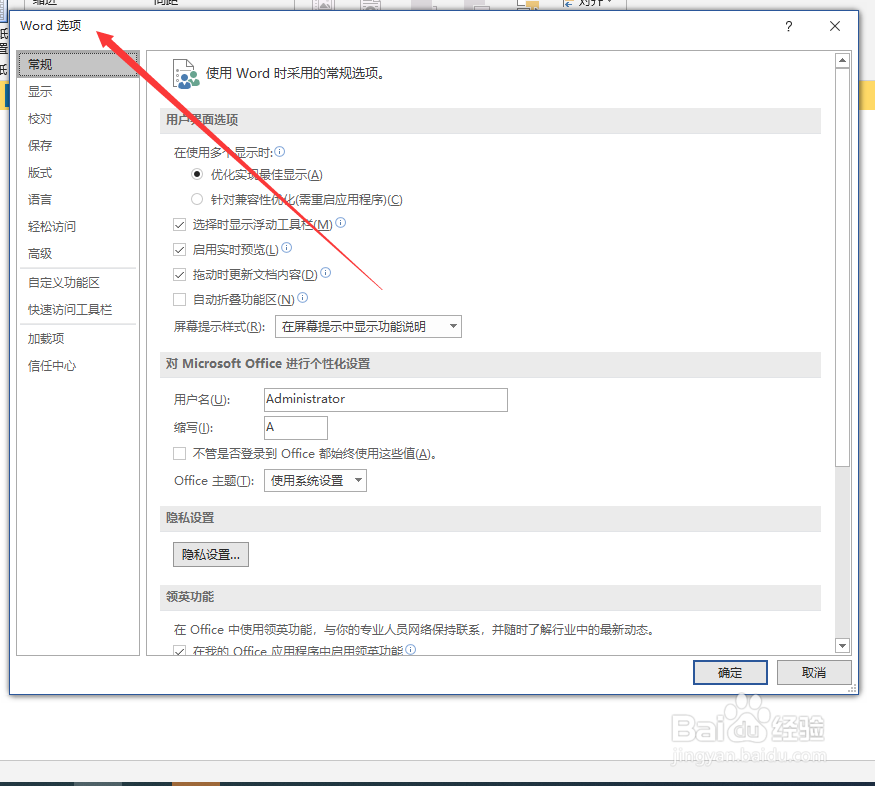
Task: Click the help question mark icon
Action: [x=789, y=26]
